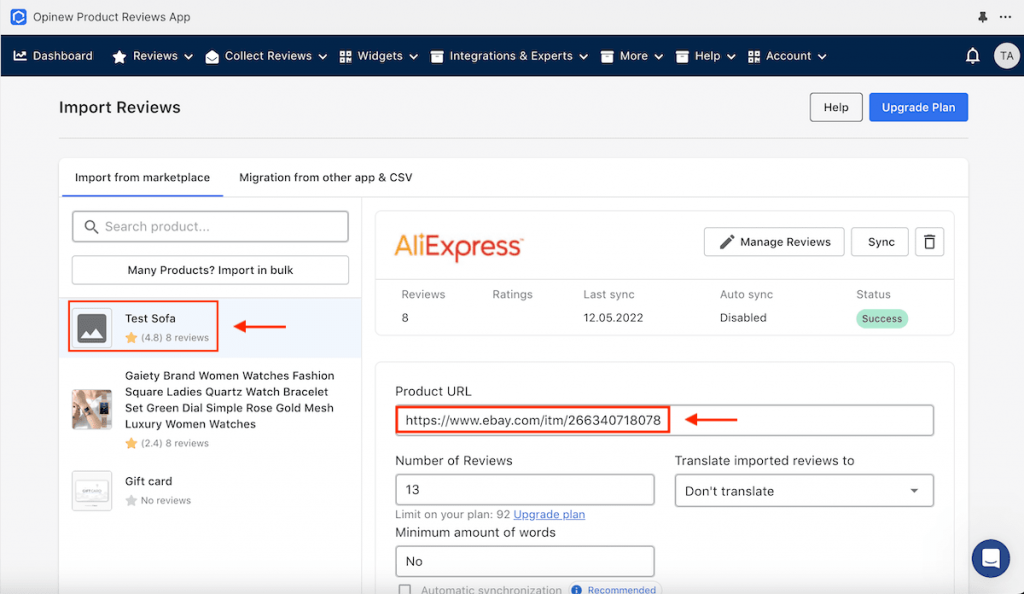Viewport: 1024px width, 594px height.
Task: Select the Test Sofa product name
Action: 150,319
